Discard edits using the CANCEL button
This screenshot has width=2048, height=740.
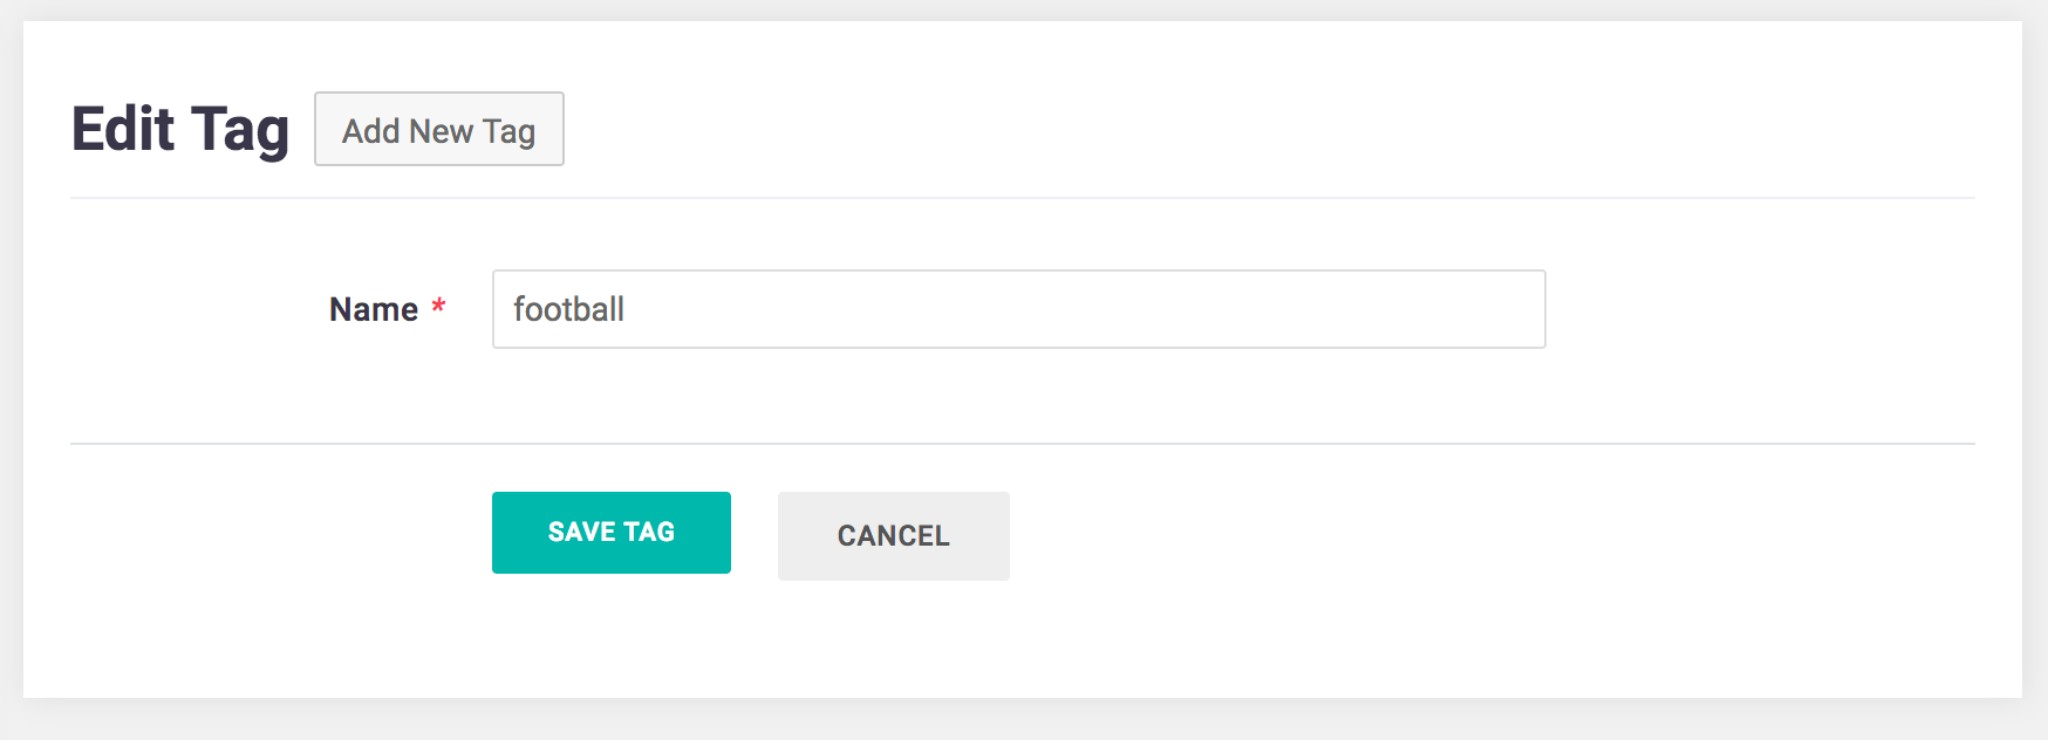(x=893, y=536)
